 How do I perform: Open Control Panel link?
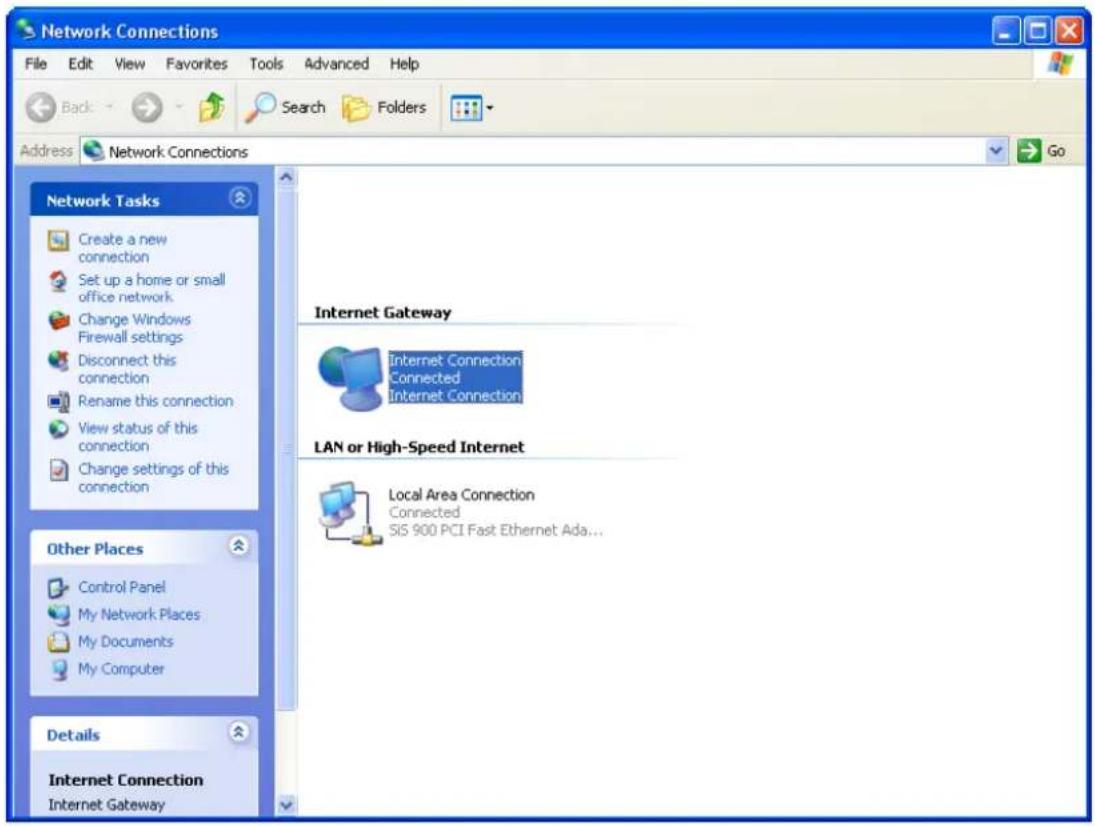click(x=122, y=587)
